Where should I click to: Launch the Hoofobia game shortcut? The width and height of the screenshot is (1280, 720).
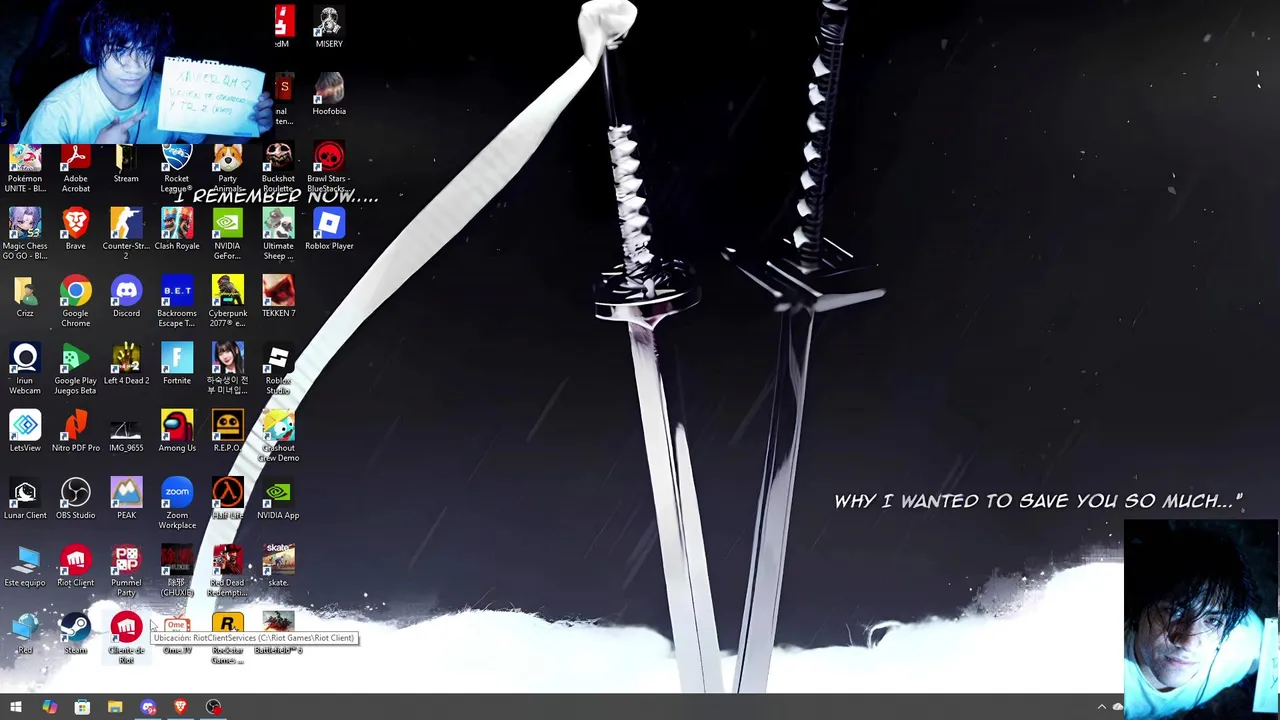329,94
